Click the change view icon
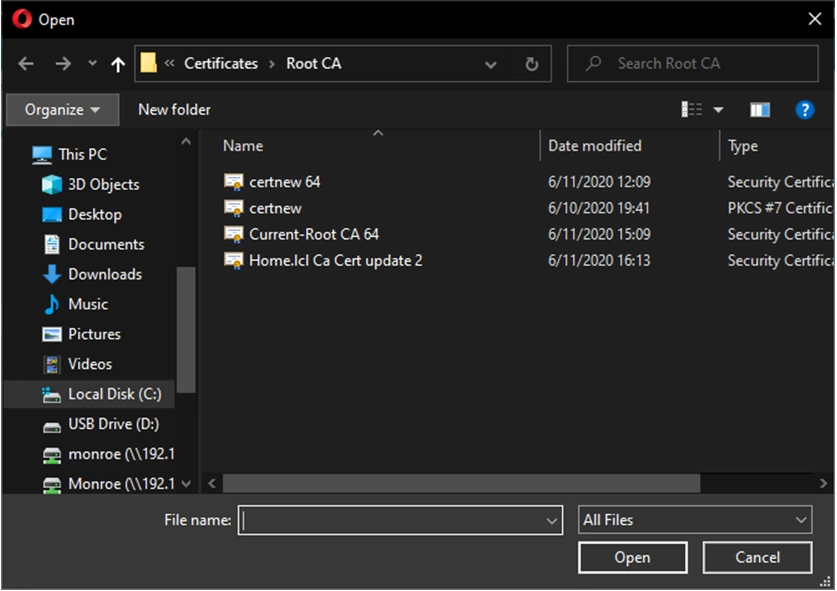This screenshot has width=837, height=591. point(692,110)
